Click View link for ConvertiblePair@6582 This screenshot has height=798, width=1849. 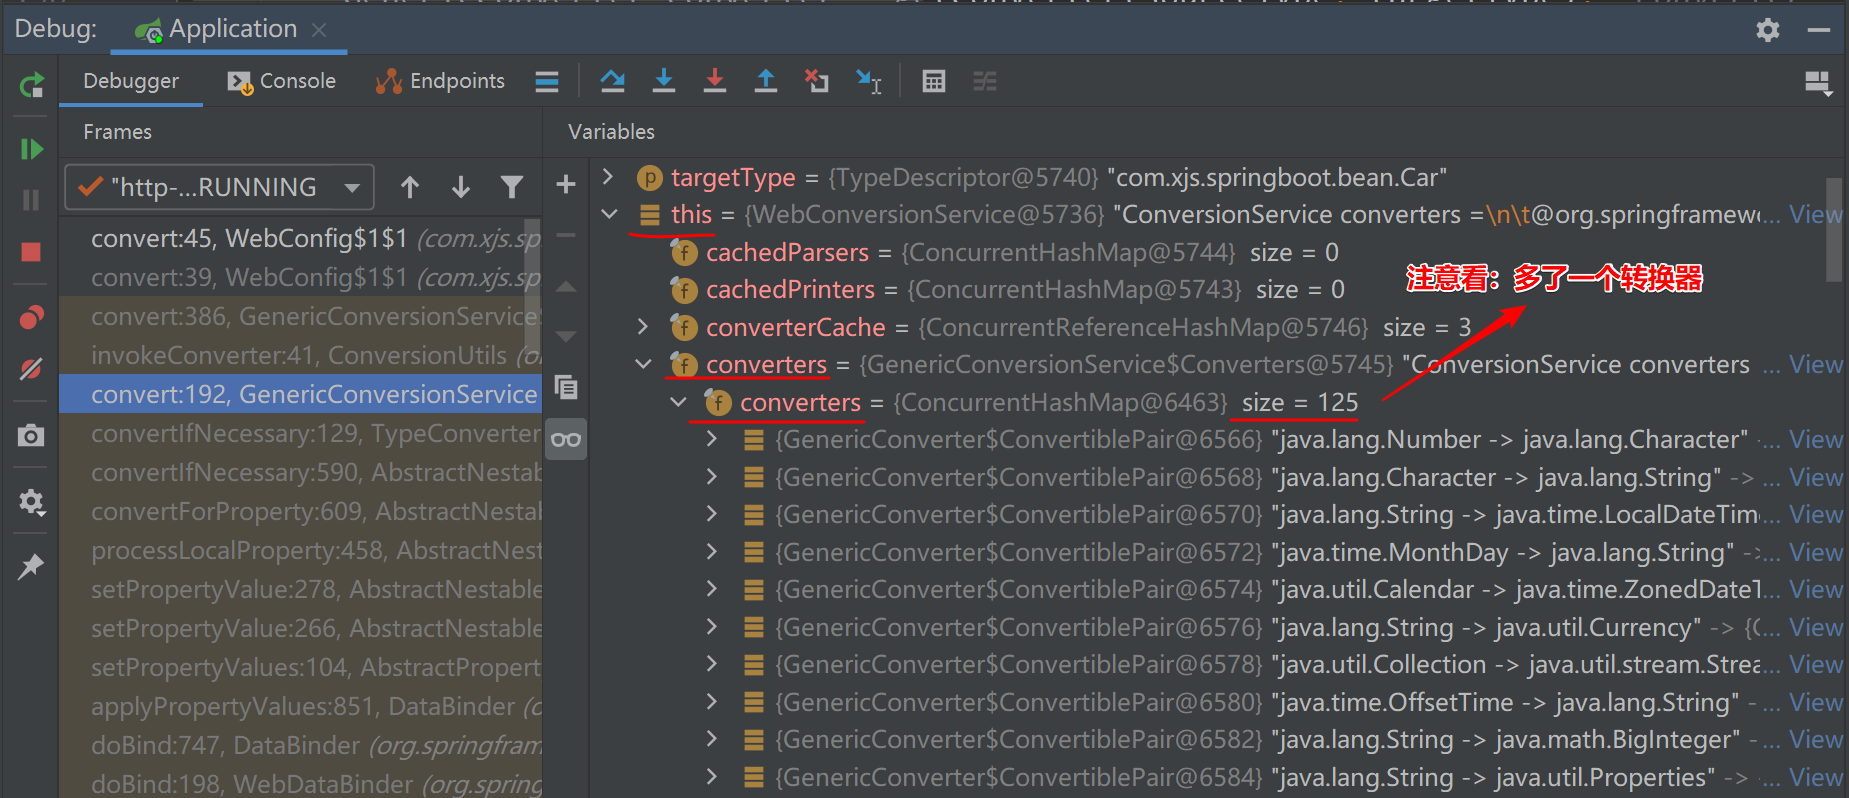(1815, 739)
